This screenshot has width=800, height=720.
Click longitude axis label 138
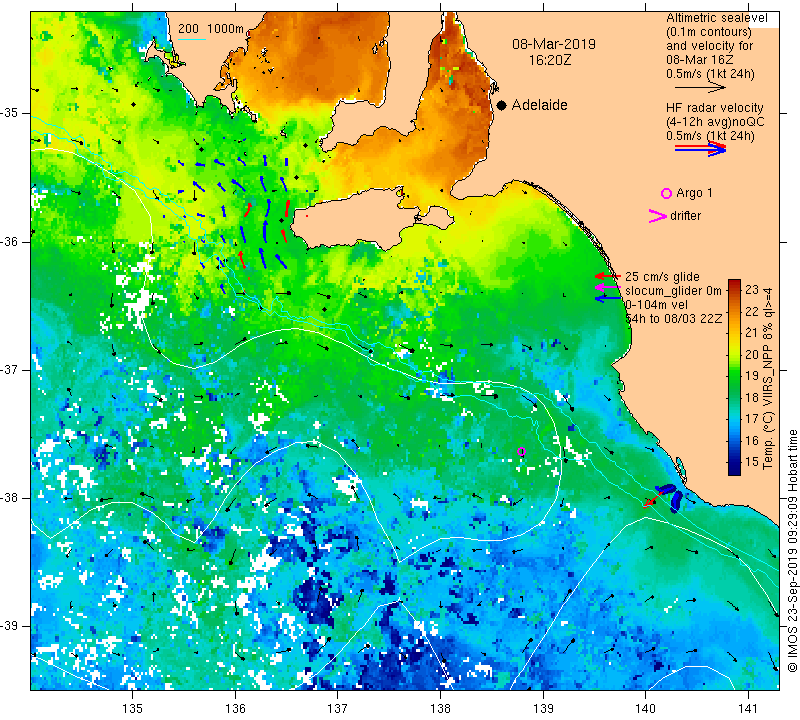(440, 708)
